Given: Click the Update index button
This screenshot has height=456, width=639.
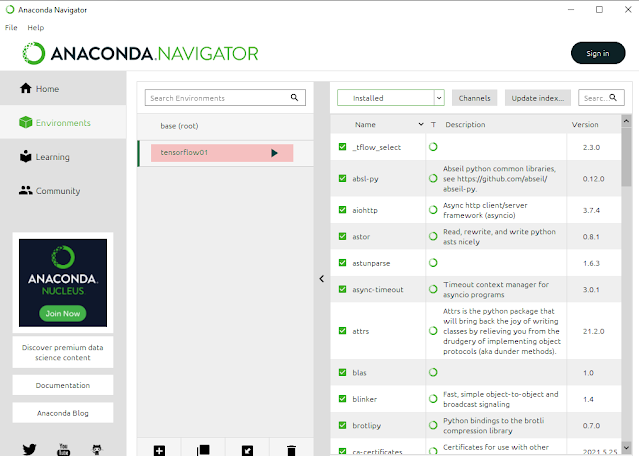Looking at the screenshot, I should click(x=538, y=98).
